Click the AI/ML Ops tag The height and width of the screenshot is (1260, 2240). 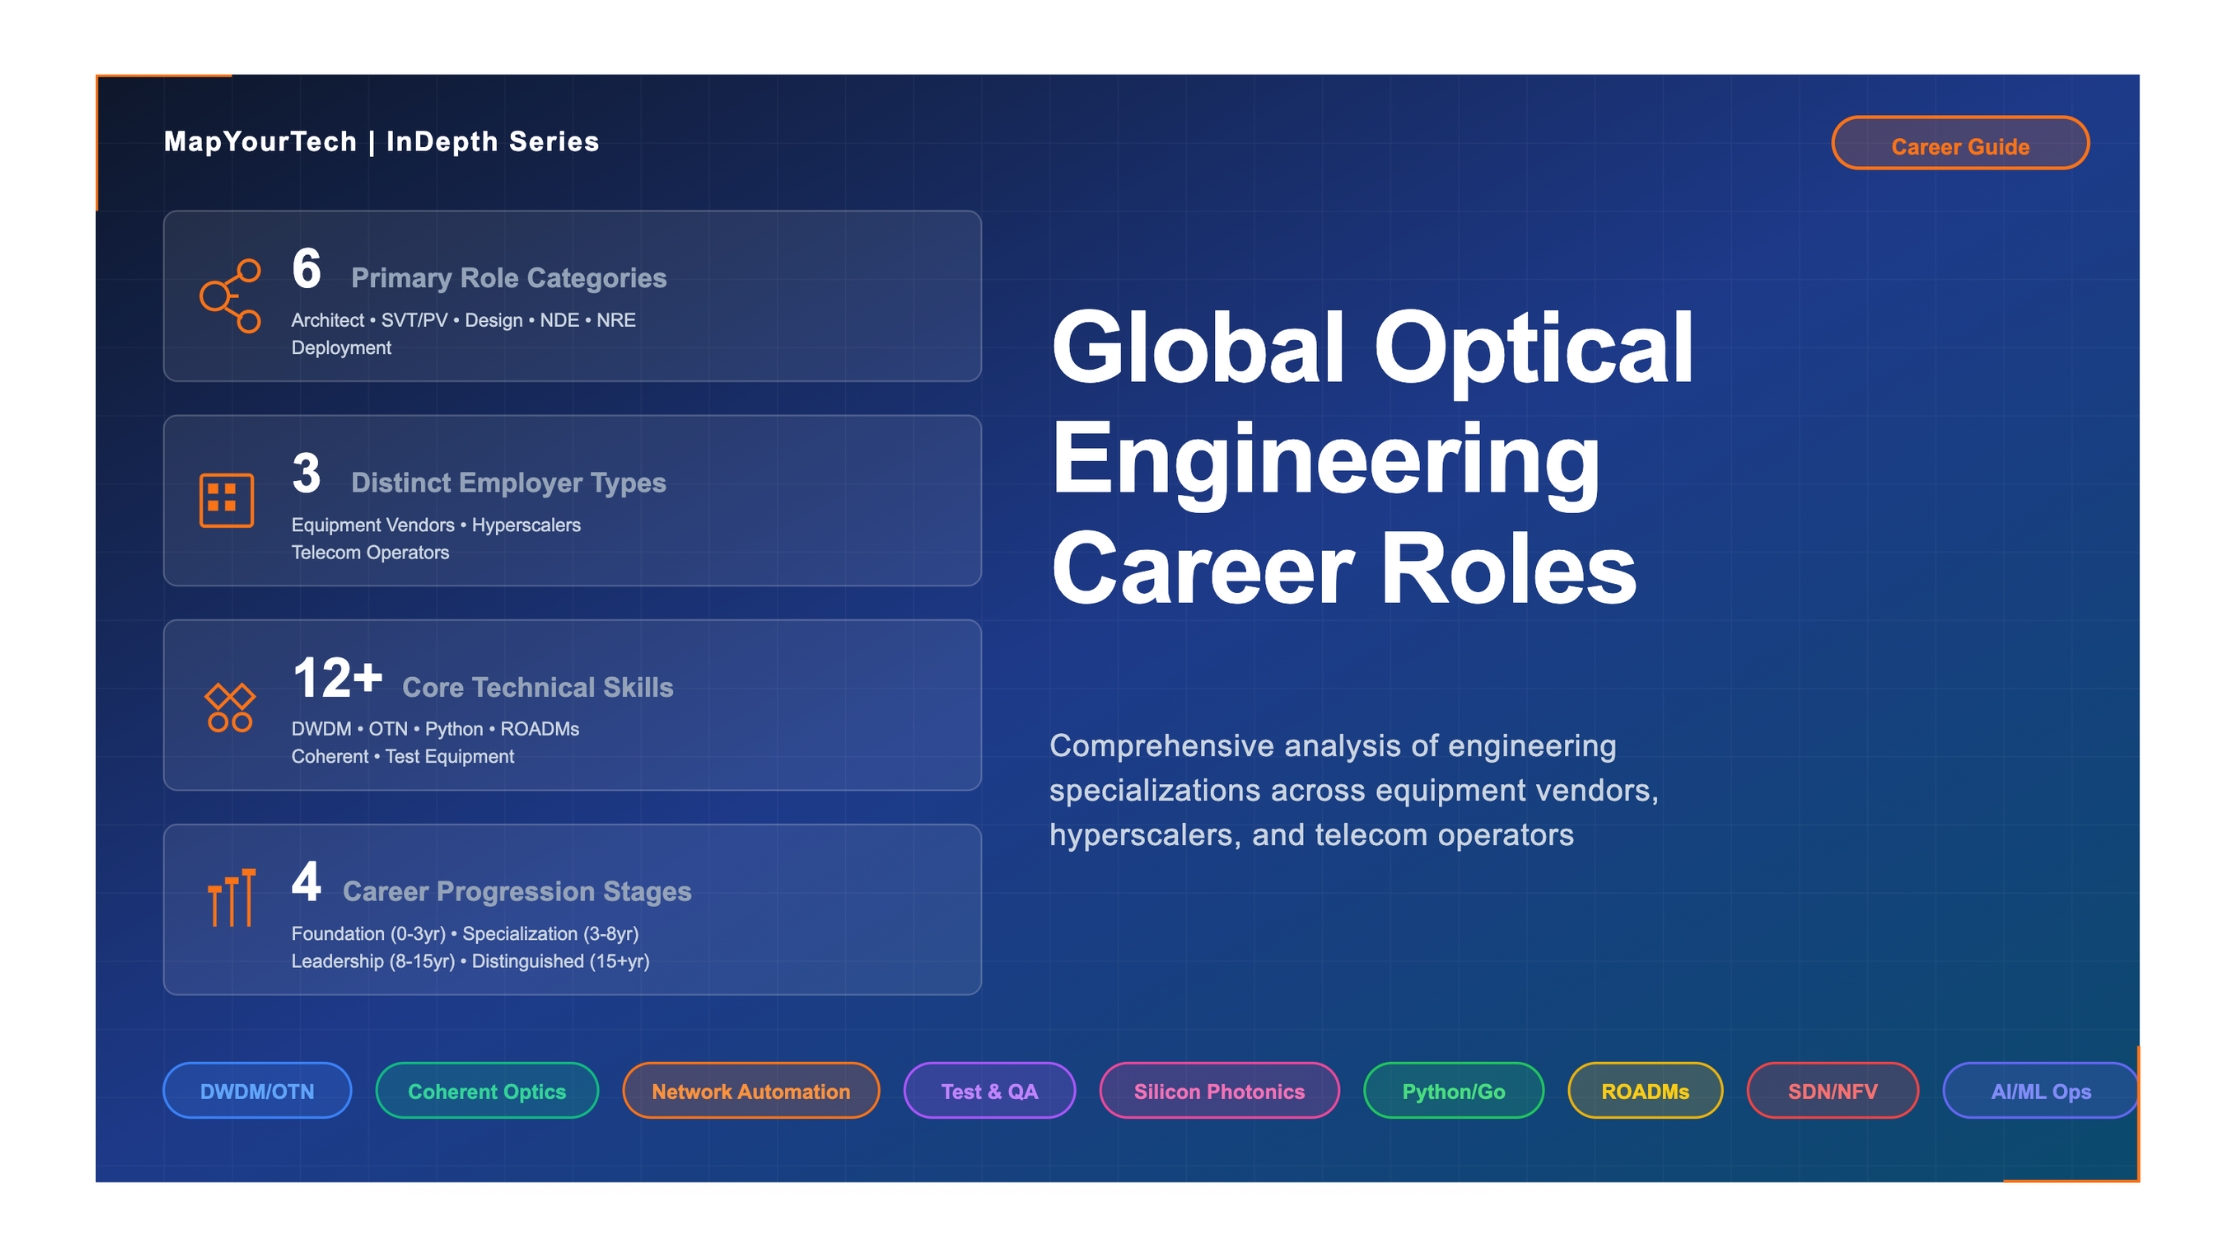tap(2040, 1091)
